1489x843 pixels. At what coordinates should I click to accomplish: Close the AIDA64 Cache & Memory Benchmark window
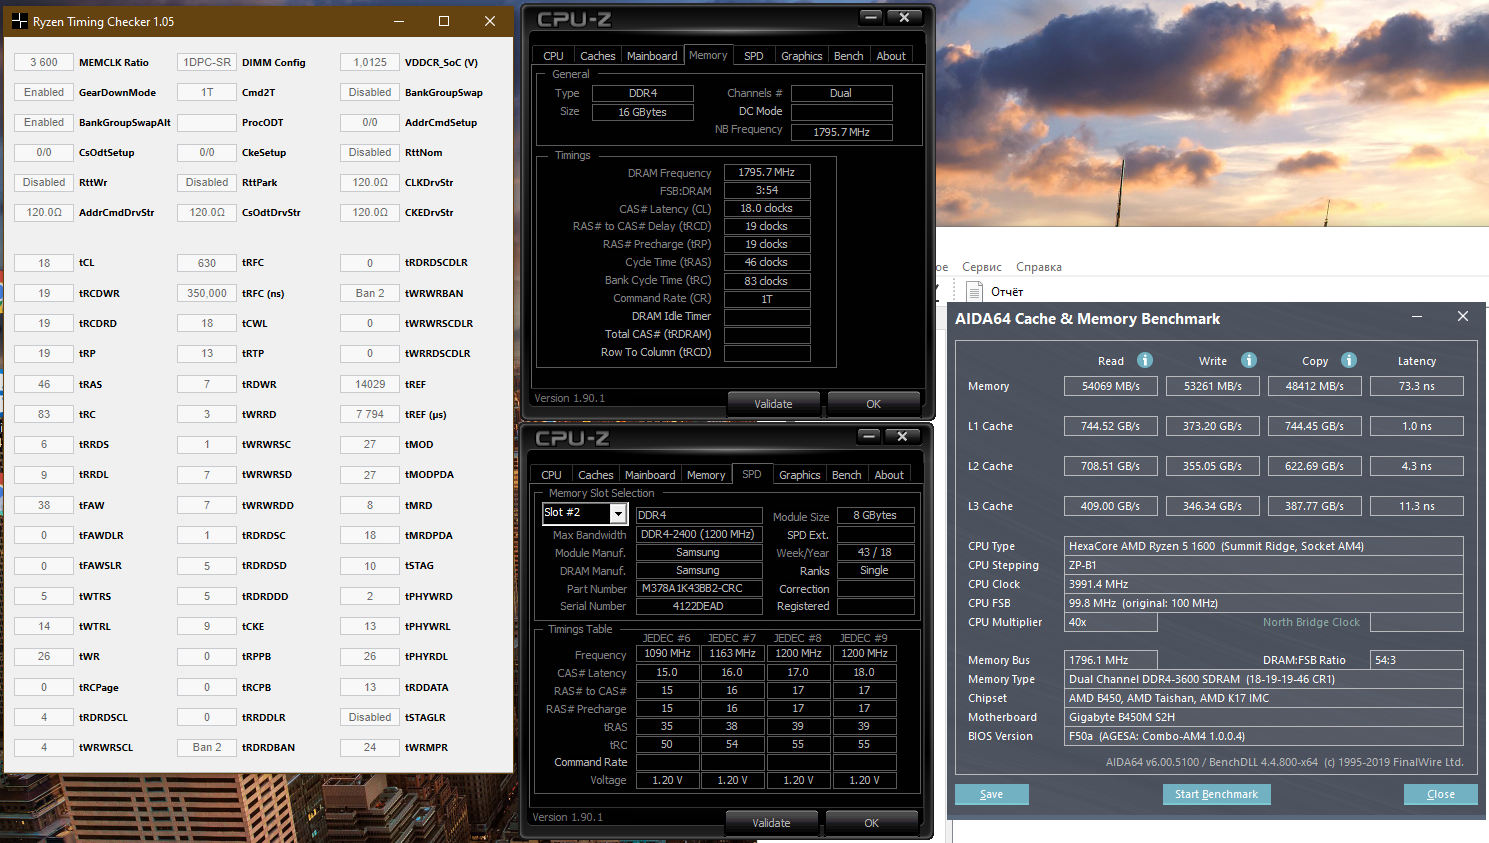[1462, 316]
